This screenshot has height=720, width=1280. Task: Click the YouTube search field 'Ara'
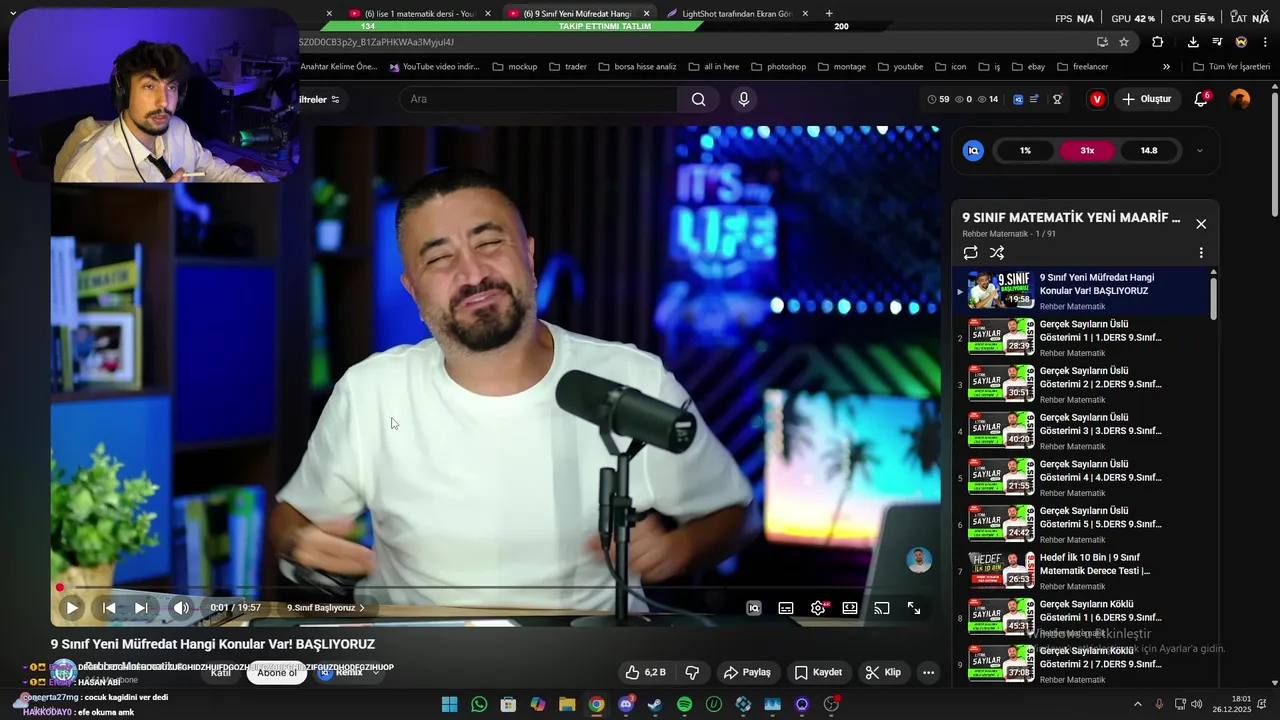[538, 99]
